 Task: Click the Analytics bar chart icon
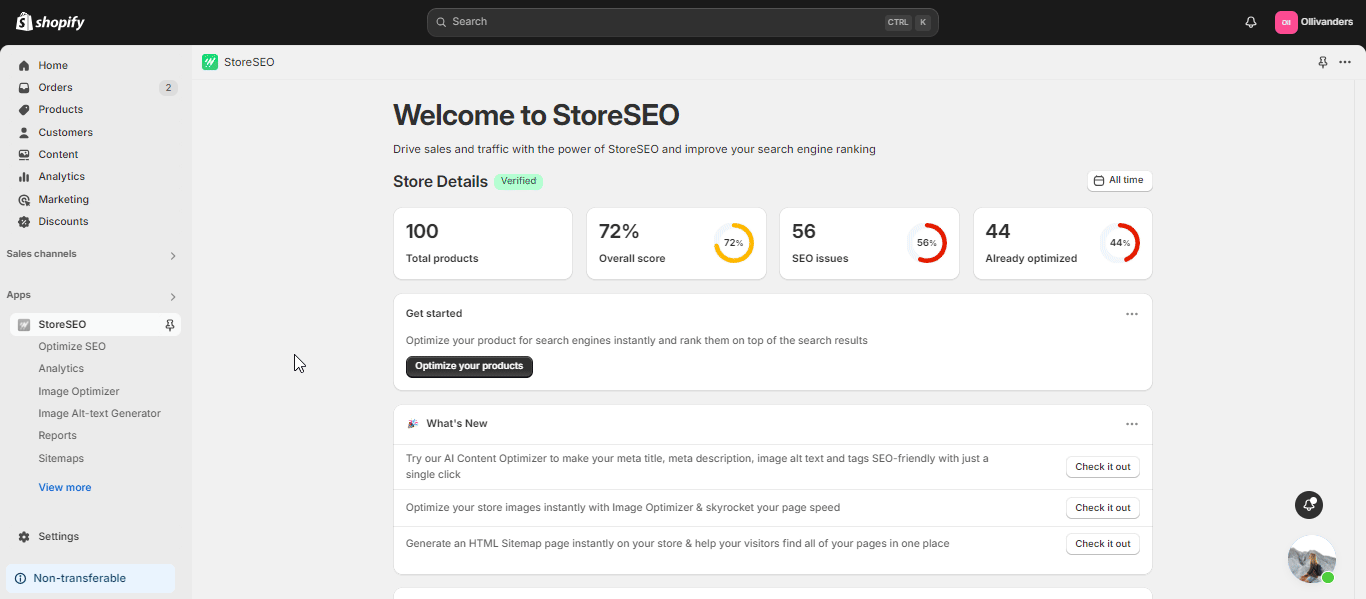click(x=24, y=177)
